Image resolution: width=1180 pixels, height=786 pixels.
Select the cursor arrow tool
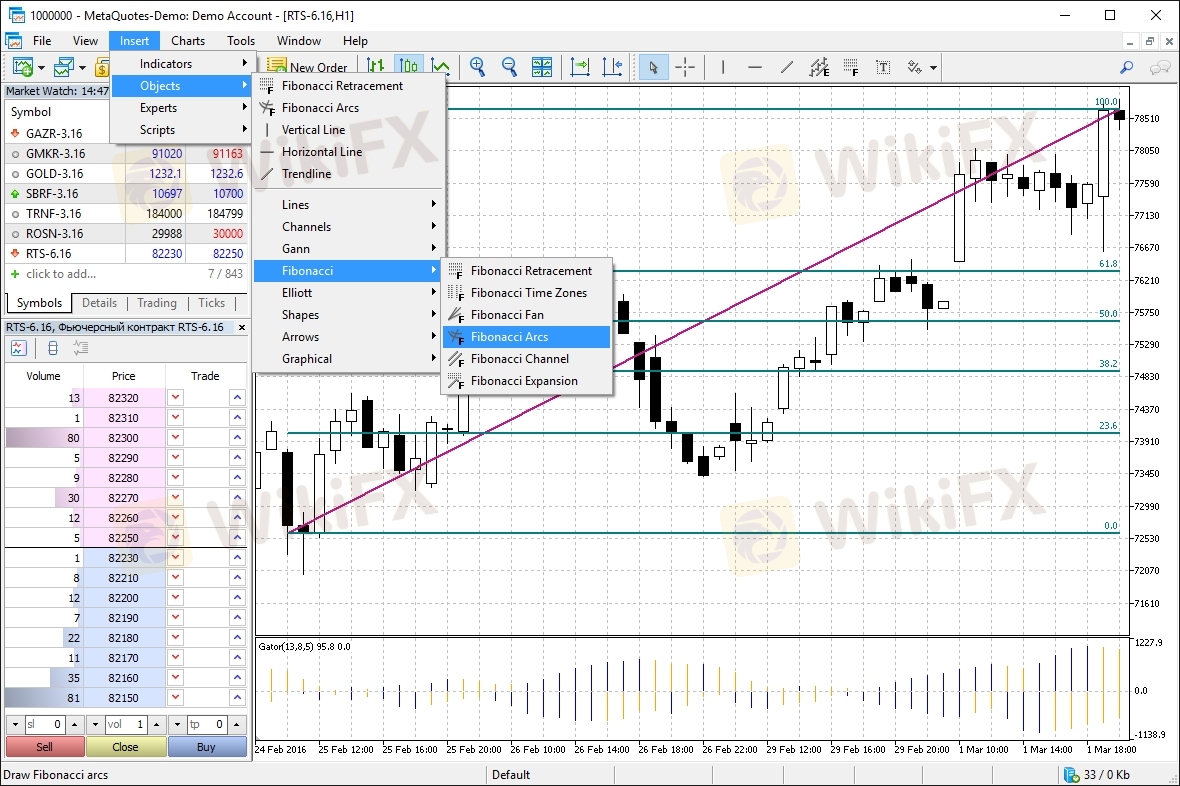(653, 67)
